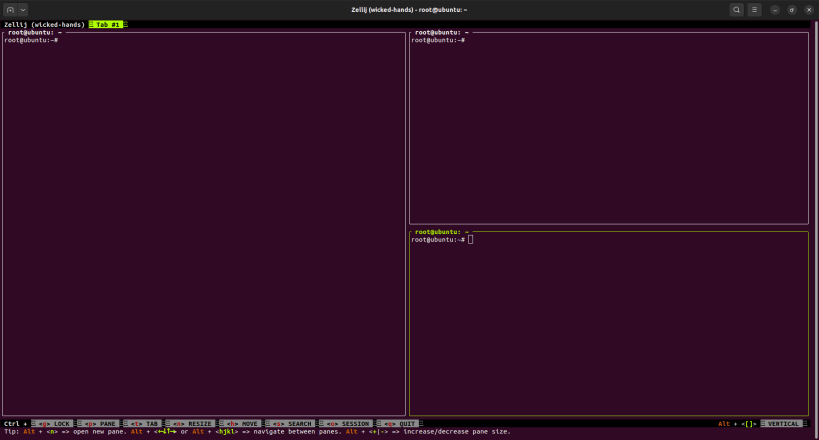Activate SESSION mode in status bar

tap(347, 424)
